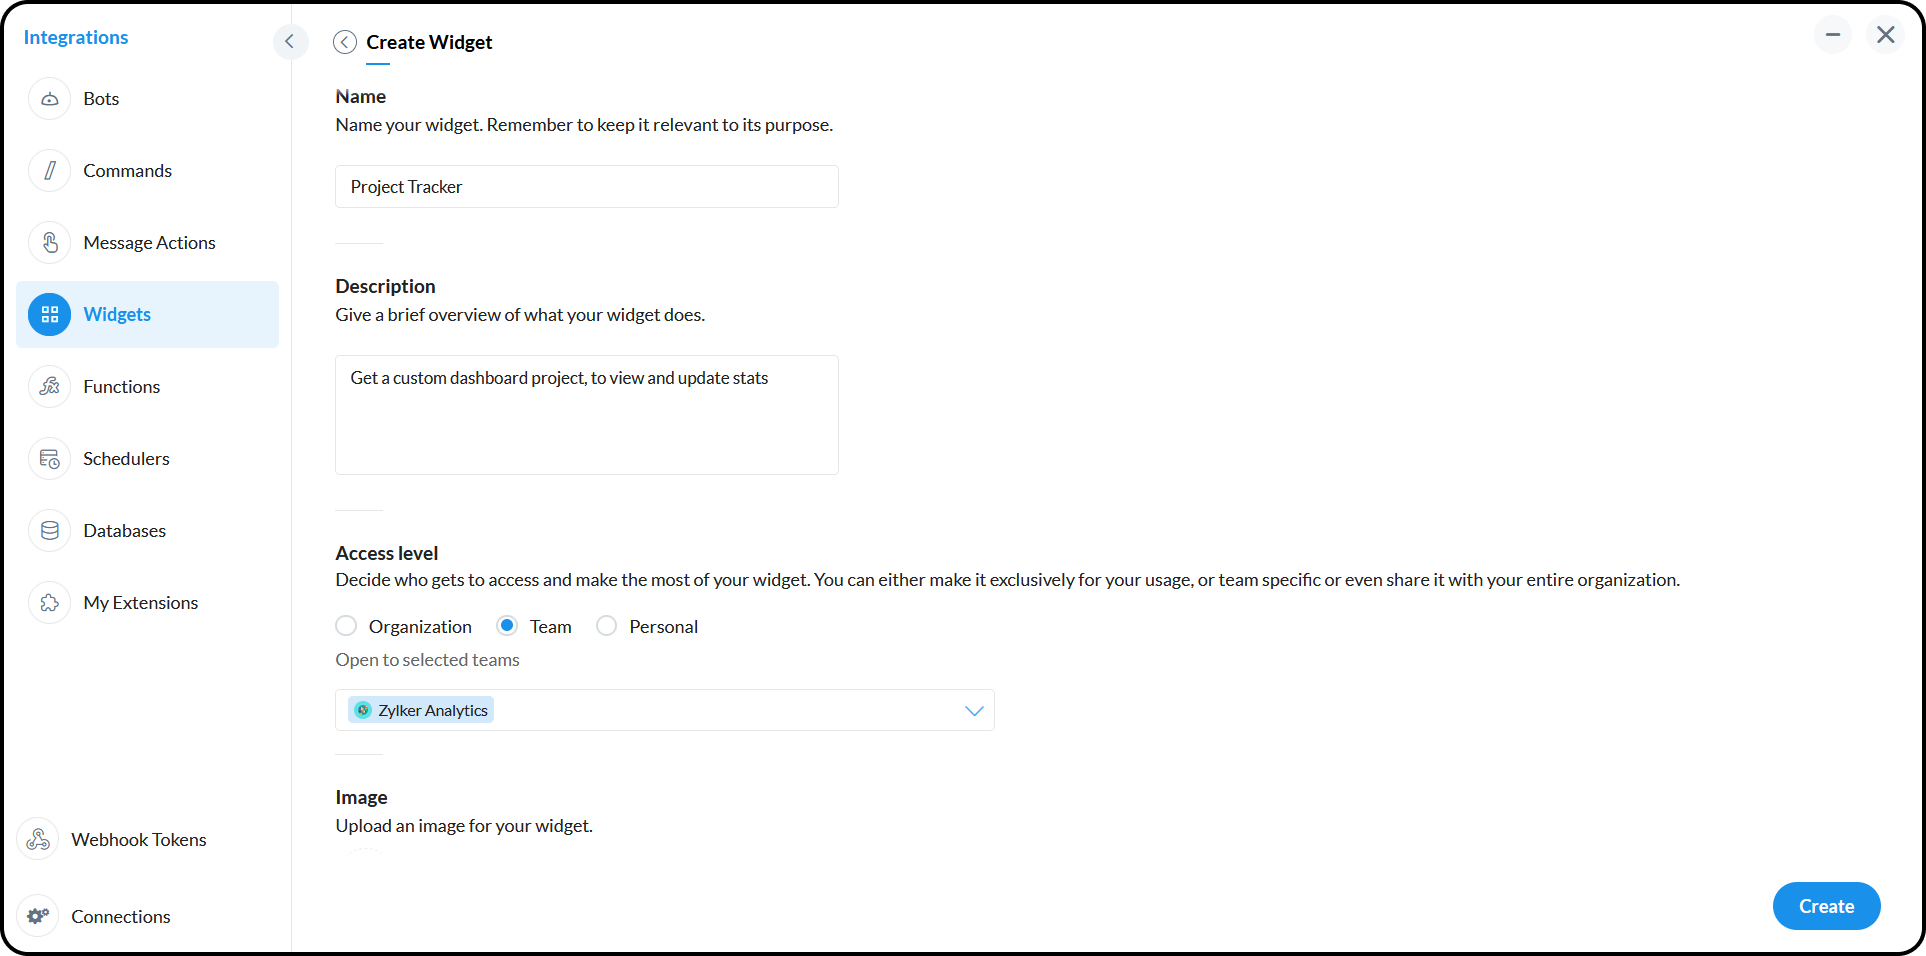This screenshot has height=956, width=1926.
Task: Collapse the Integrations sidebar panel
Action: pos(290,41)
